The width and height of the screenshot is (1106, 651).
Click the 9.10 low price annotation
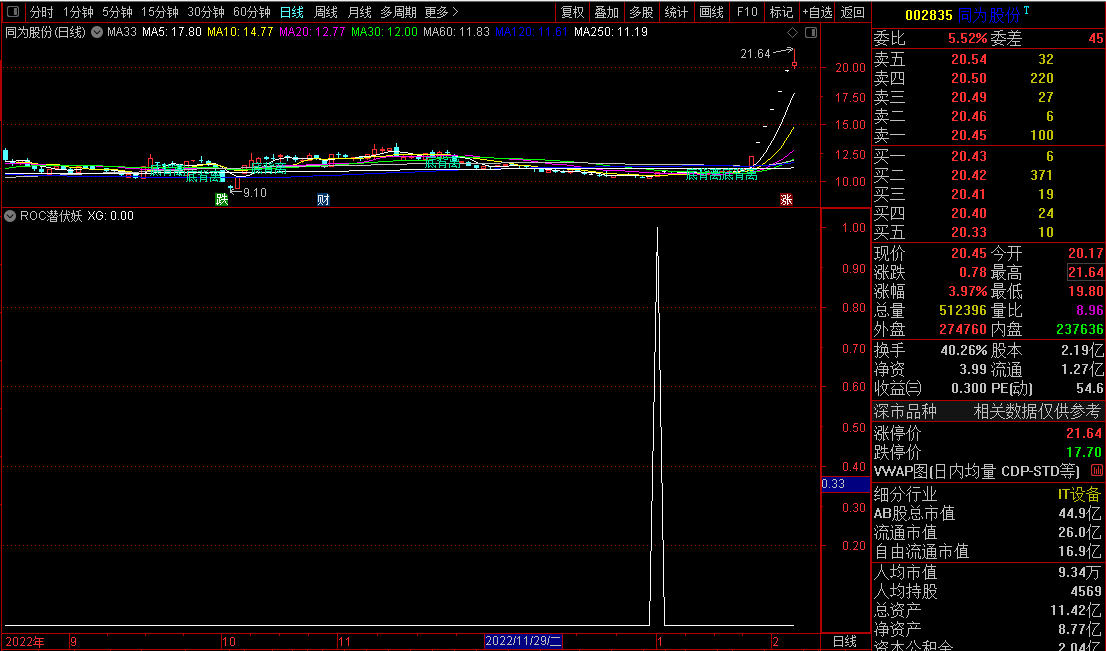click(x=255, y=193)
